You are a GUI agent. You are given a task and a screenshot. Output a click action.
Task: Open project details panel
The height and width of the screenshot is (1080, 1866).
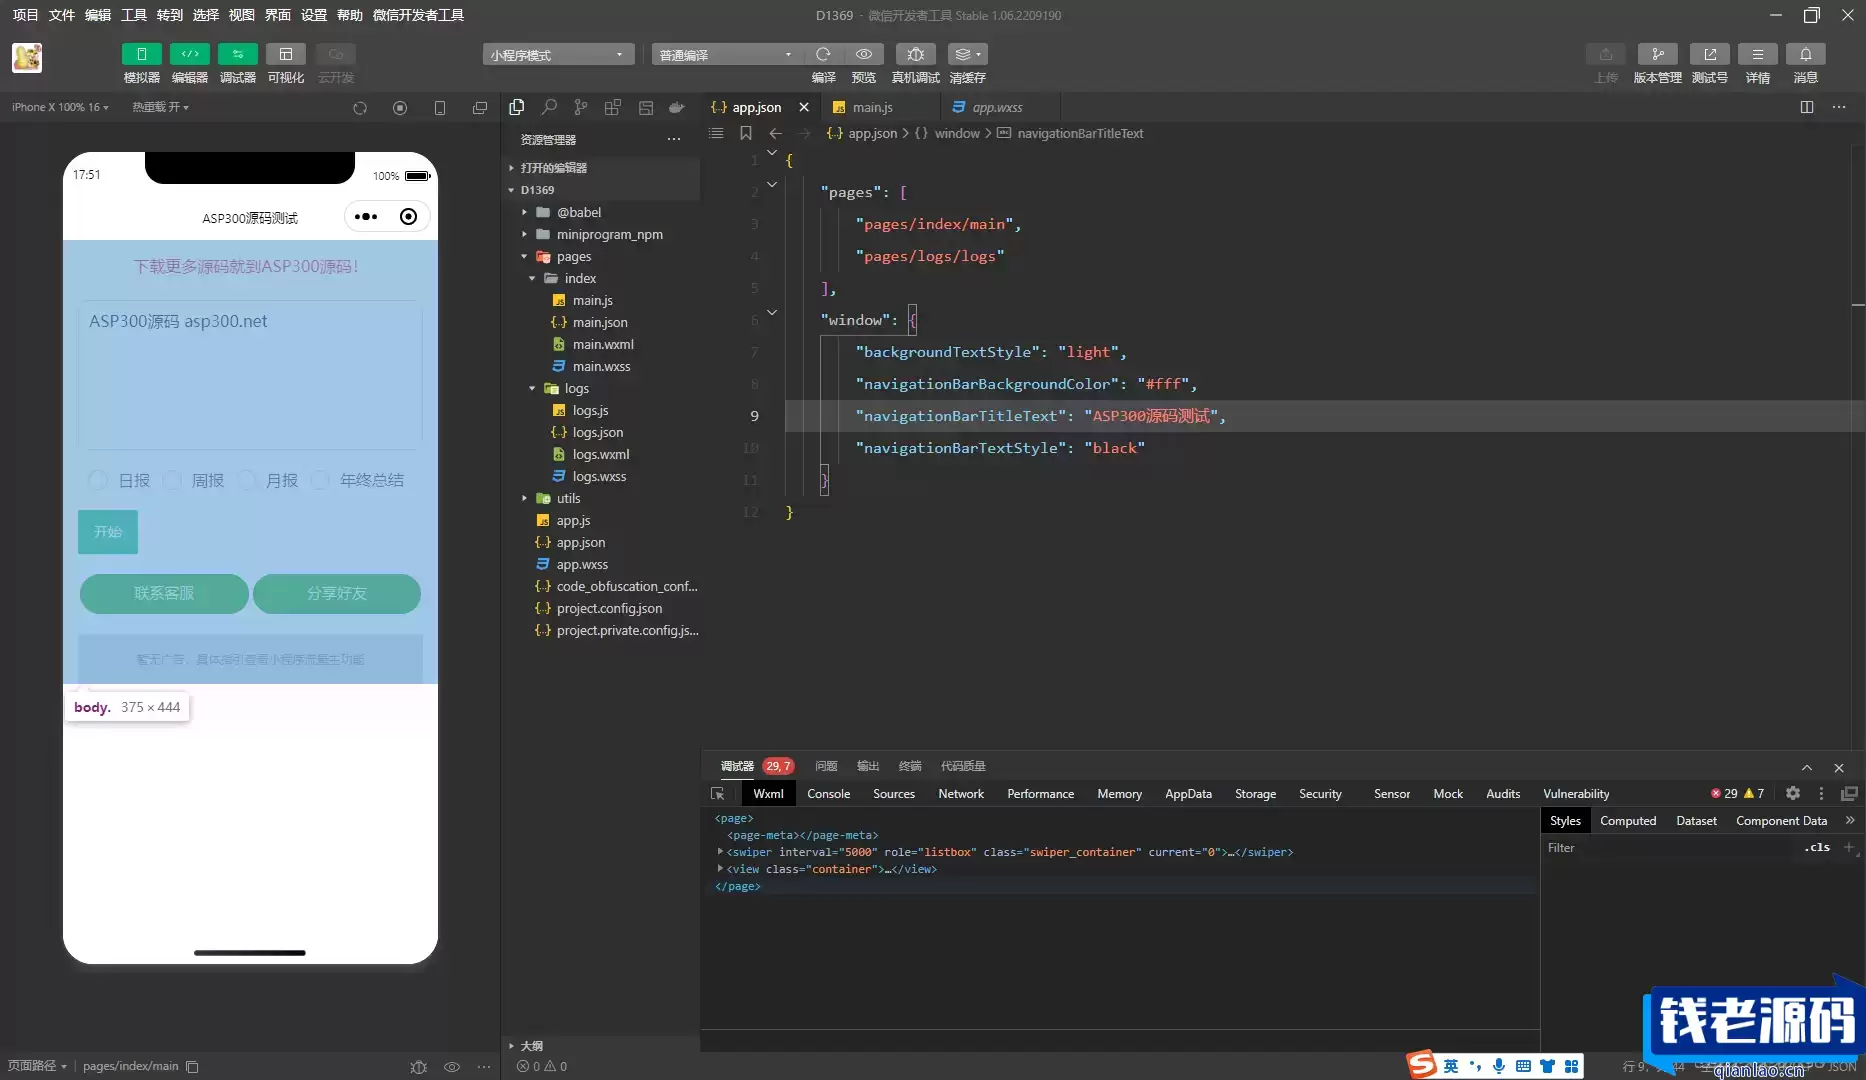coord(1757,54)
